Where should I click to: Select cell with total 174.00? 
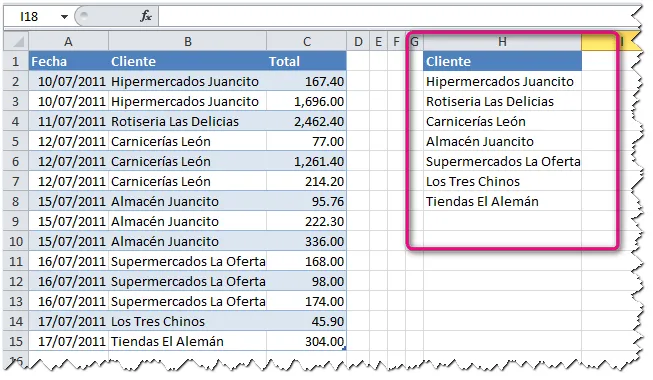coord(307,301)
